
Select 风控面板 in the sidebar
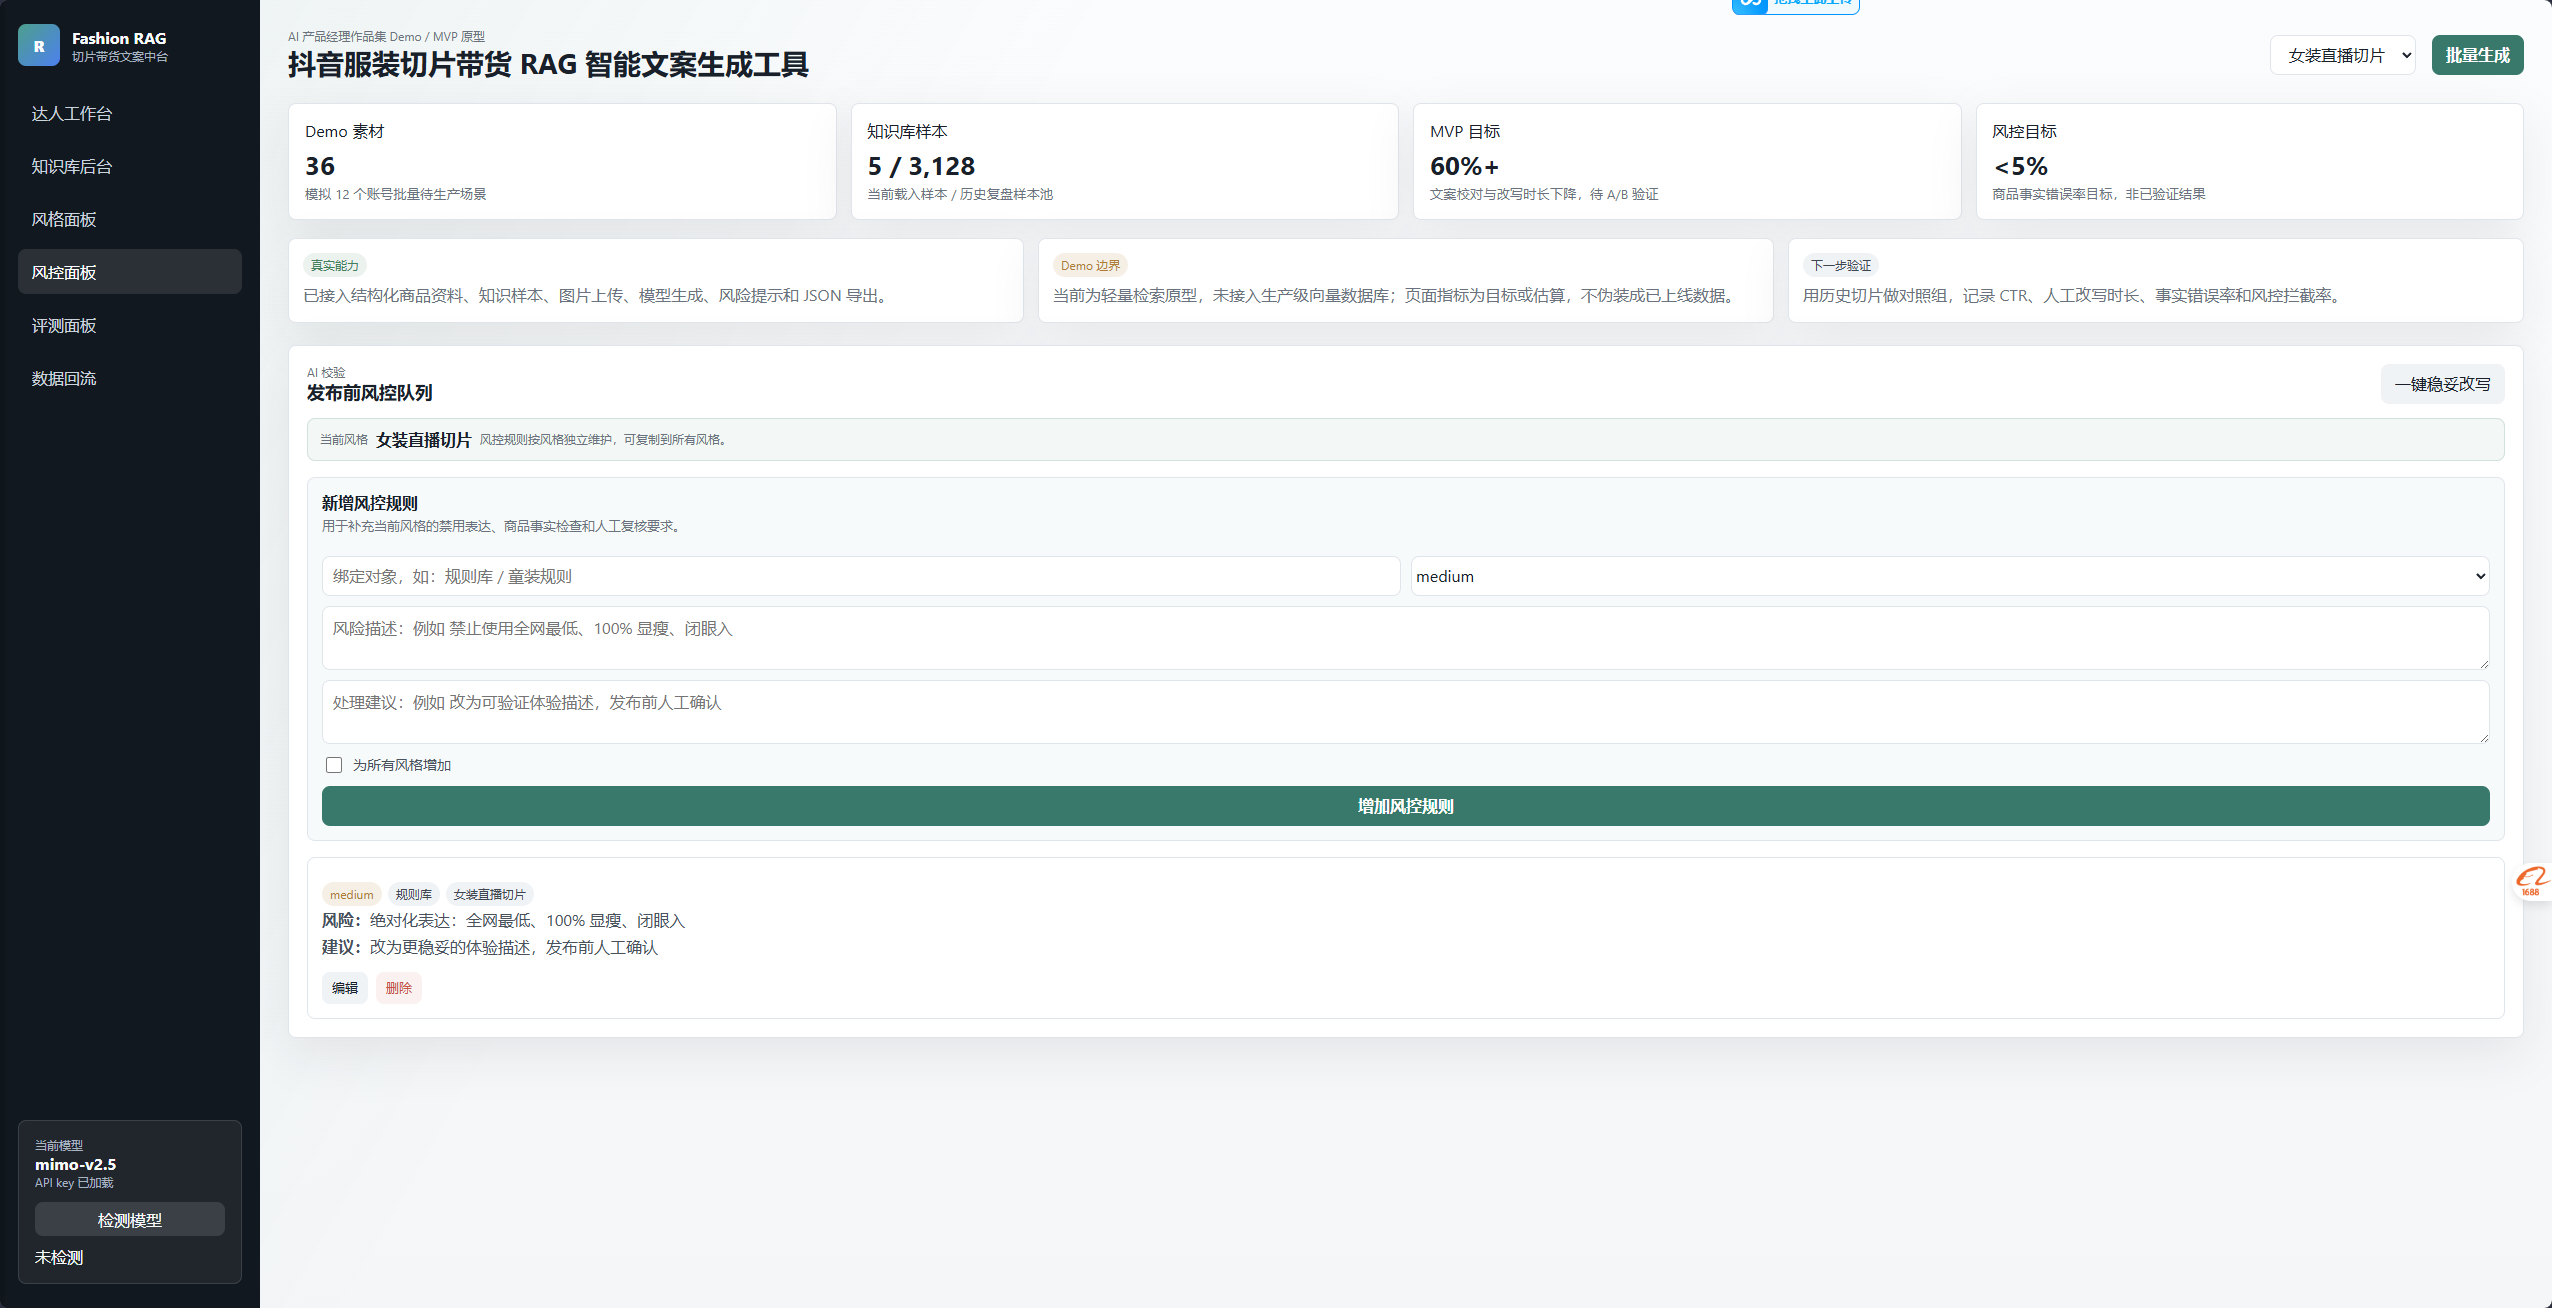point(130,272)
